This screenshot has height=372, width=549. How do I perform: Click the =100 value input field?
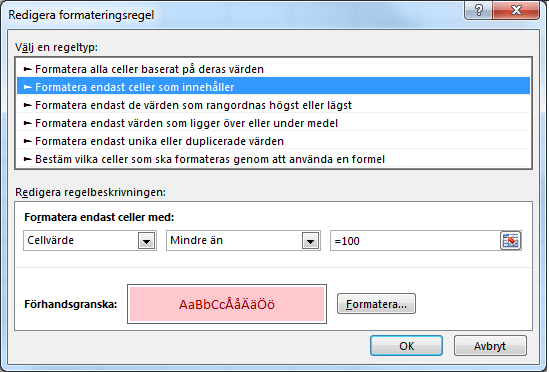point(415,241)
